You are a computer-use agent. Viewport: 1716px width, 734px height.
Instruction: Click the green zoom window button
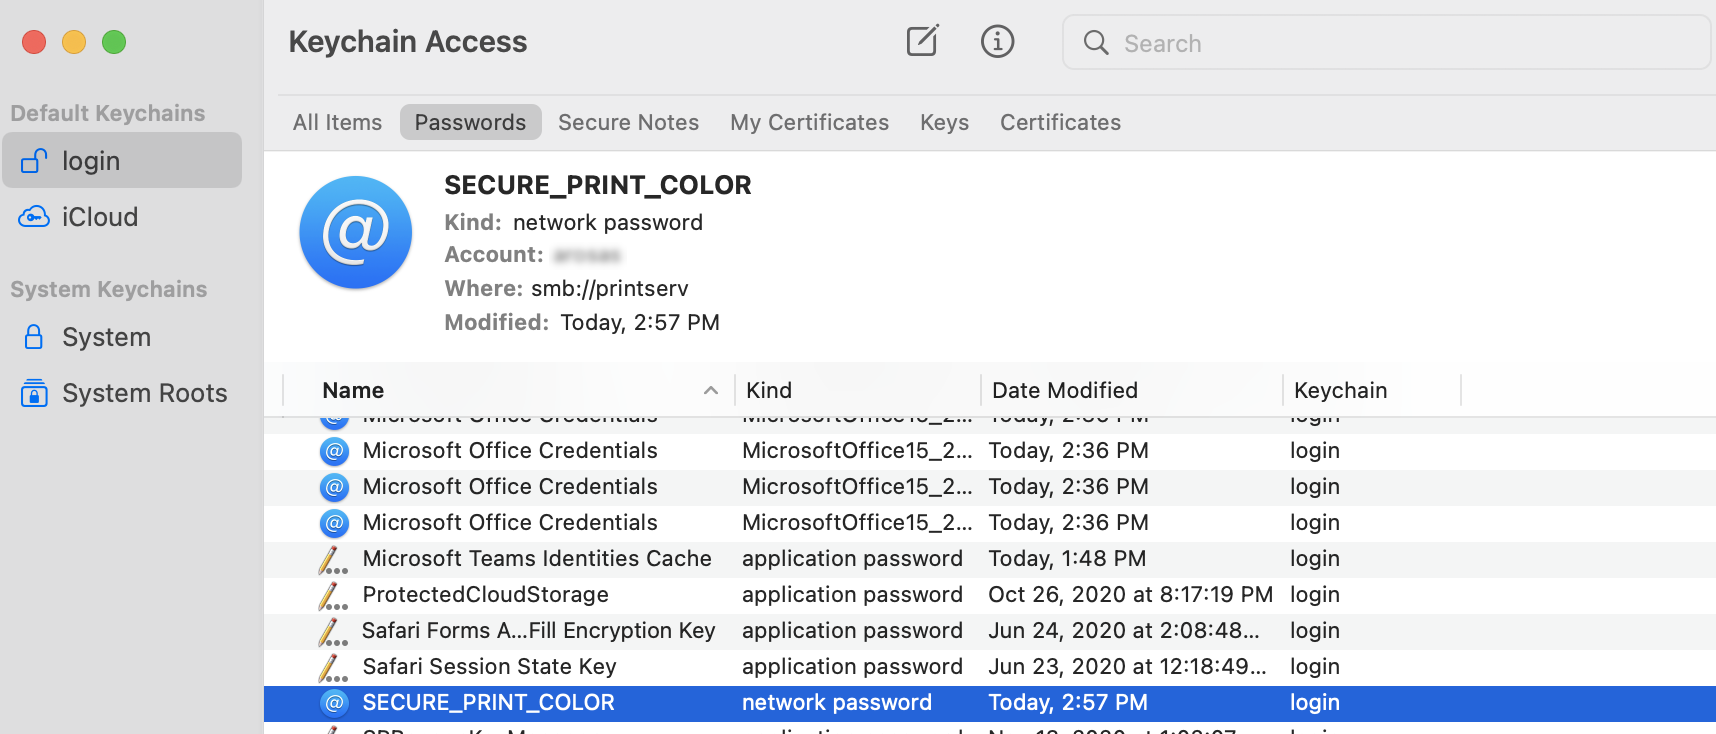pos(114,42)
